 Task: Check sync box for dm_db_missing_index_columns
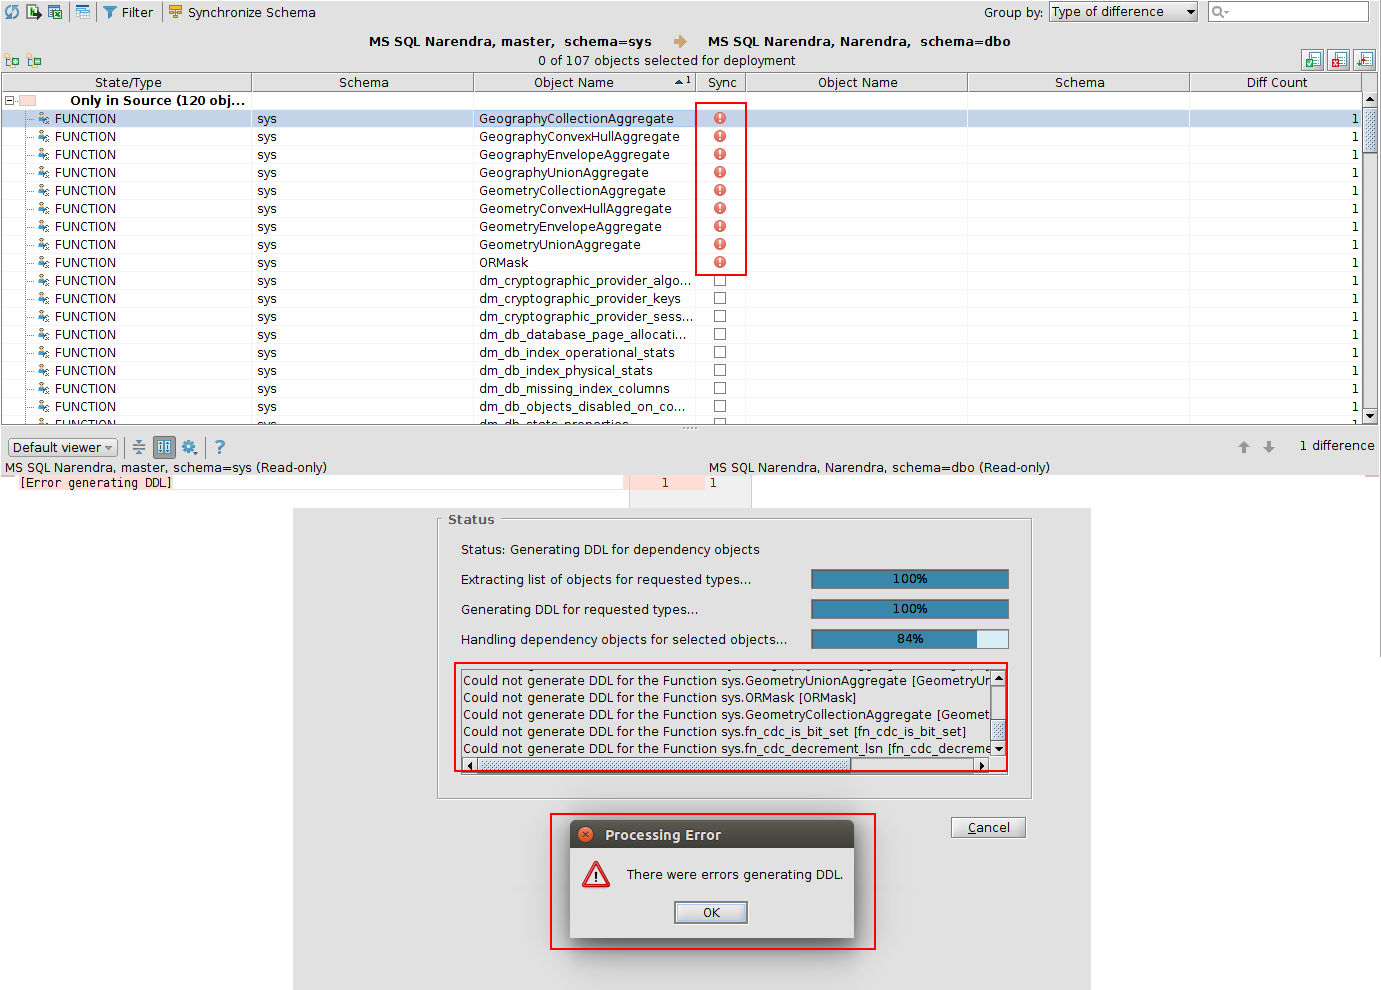click(720, 388)
